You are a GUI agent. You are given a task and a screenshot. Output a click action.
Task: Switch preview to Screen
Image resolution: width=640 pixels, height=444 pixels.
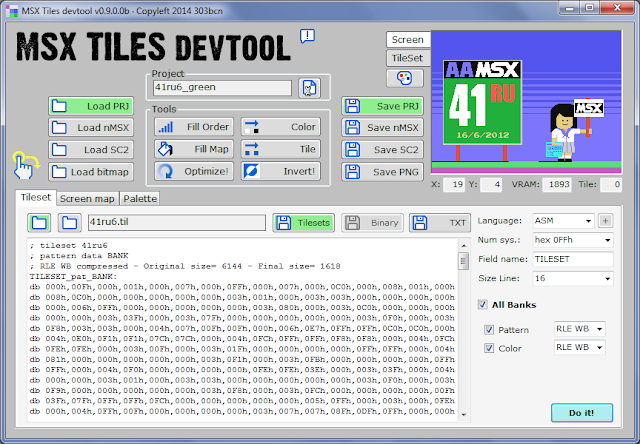pyautogui.click(x=408, y=40)
